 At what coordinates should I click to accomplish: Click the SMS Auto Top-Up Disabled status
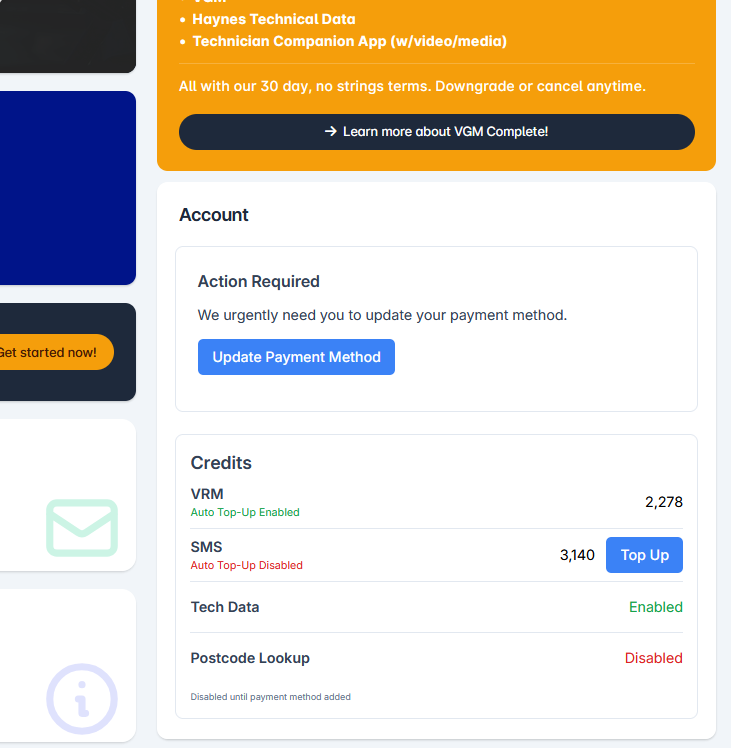point(246,565)
